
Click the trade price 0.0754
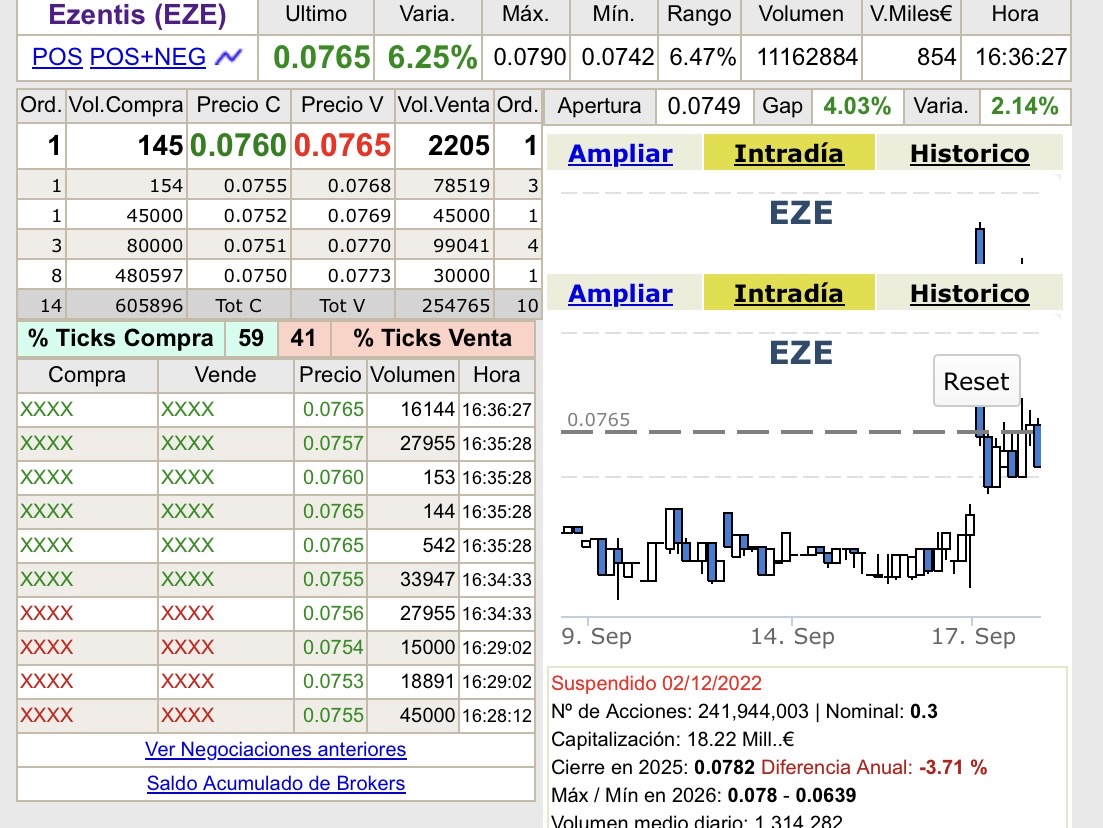pos(333,647)
